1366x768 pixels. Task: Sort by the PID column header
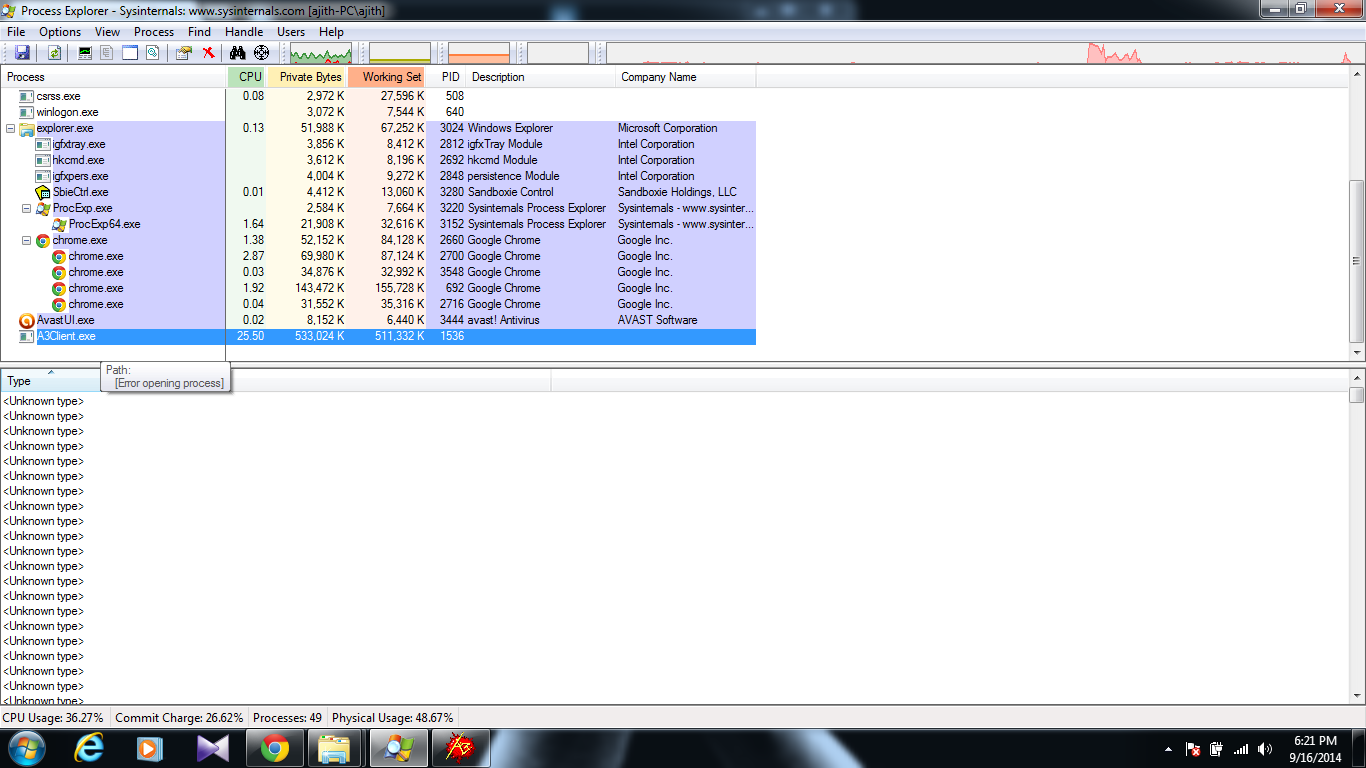point(447,77)
